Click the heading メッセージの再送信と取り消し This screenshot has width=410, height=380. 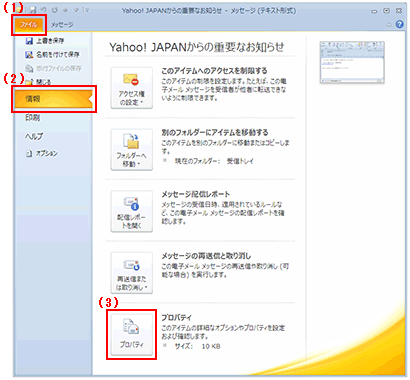206,256
